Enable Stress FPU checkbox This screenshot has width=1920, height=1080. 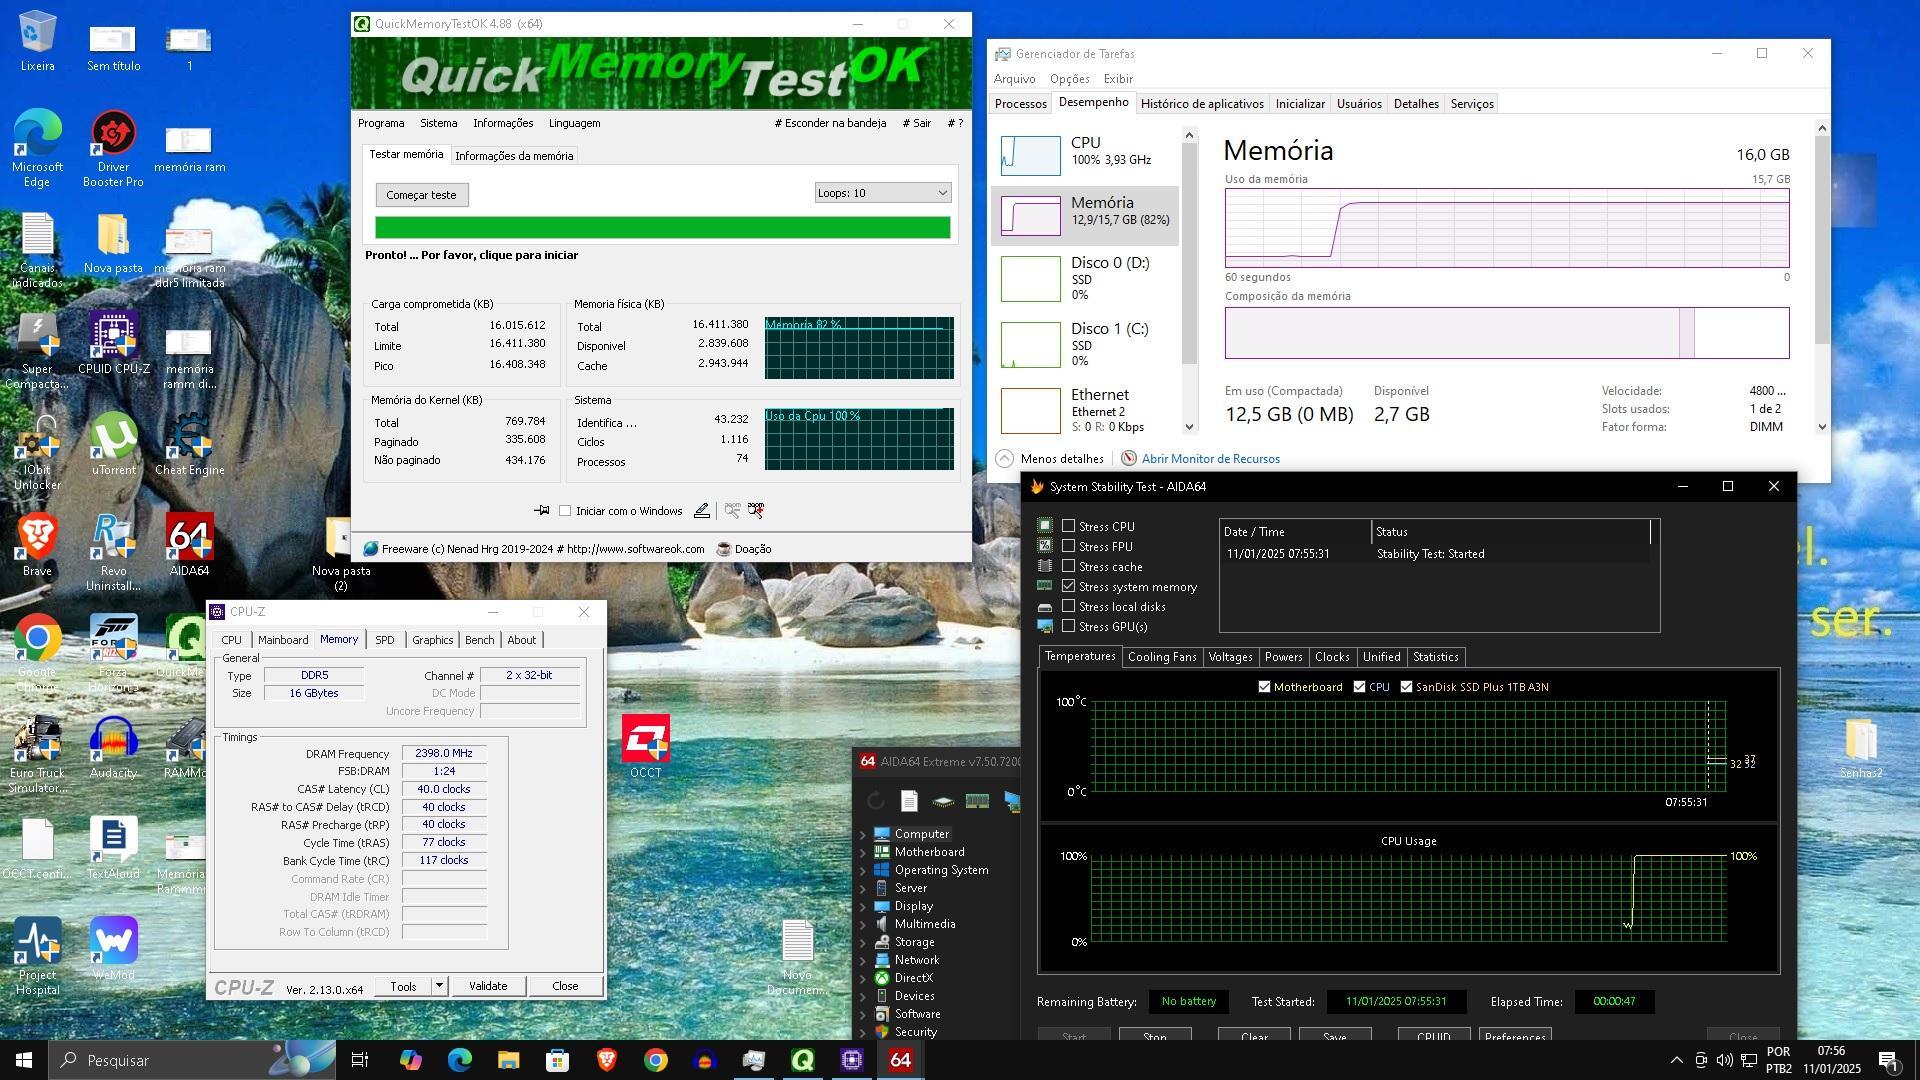[1068, 546]
